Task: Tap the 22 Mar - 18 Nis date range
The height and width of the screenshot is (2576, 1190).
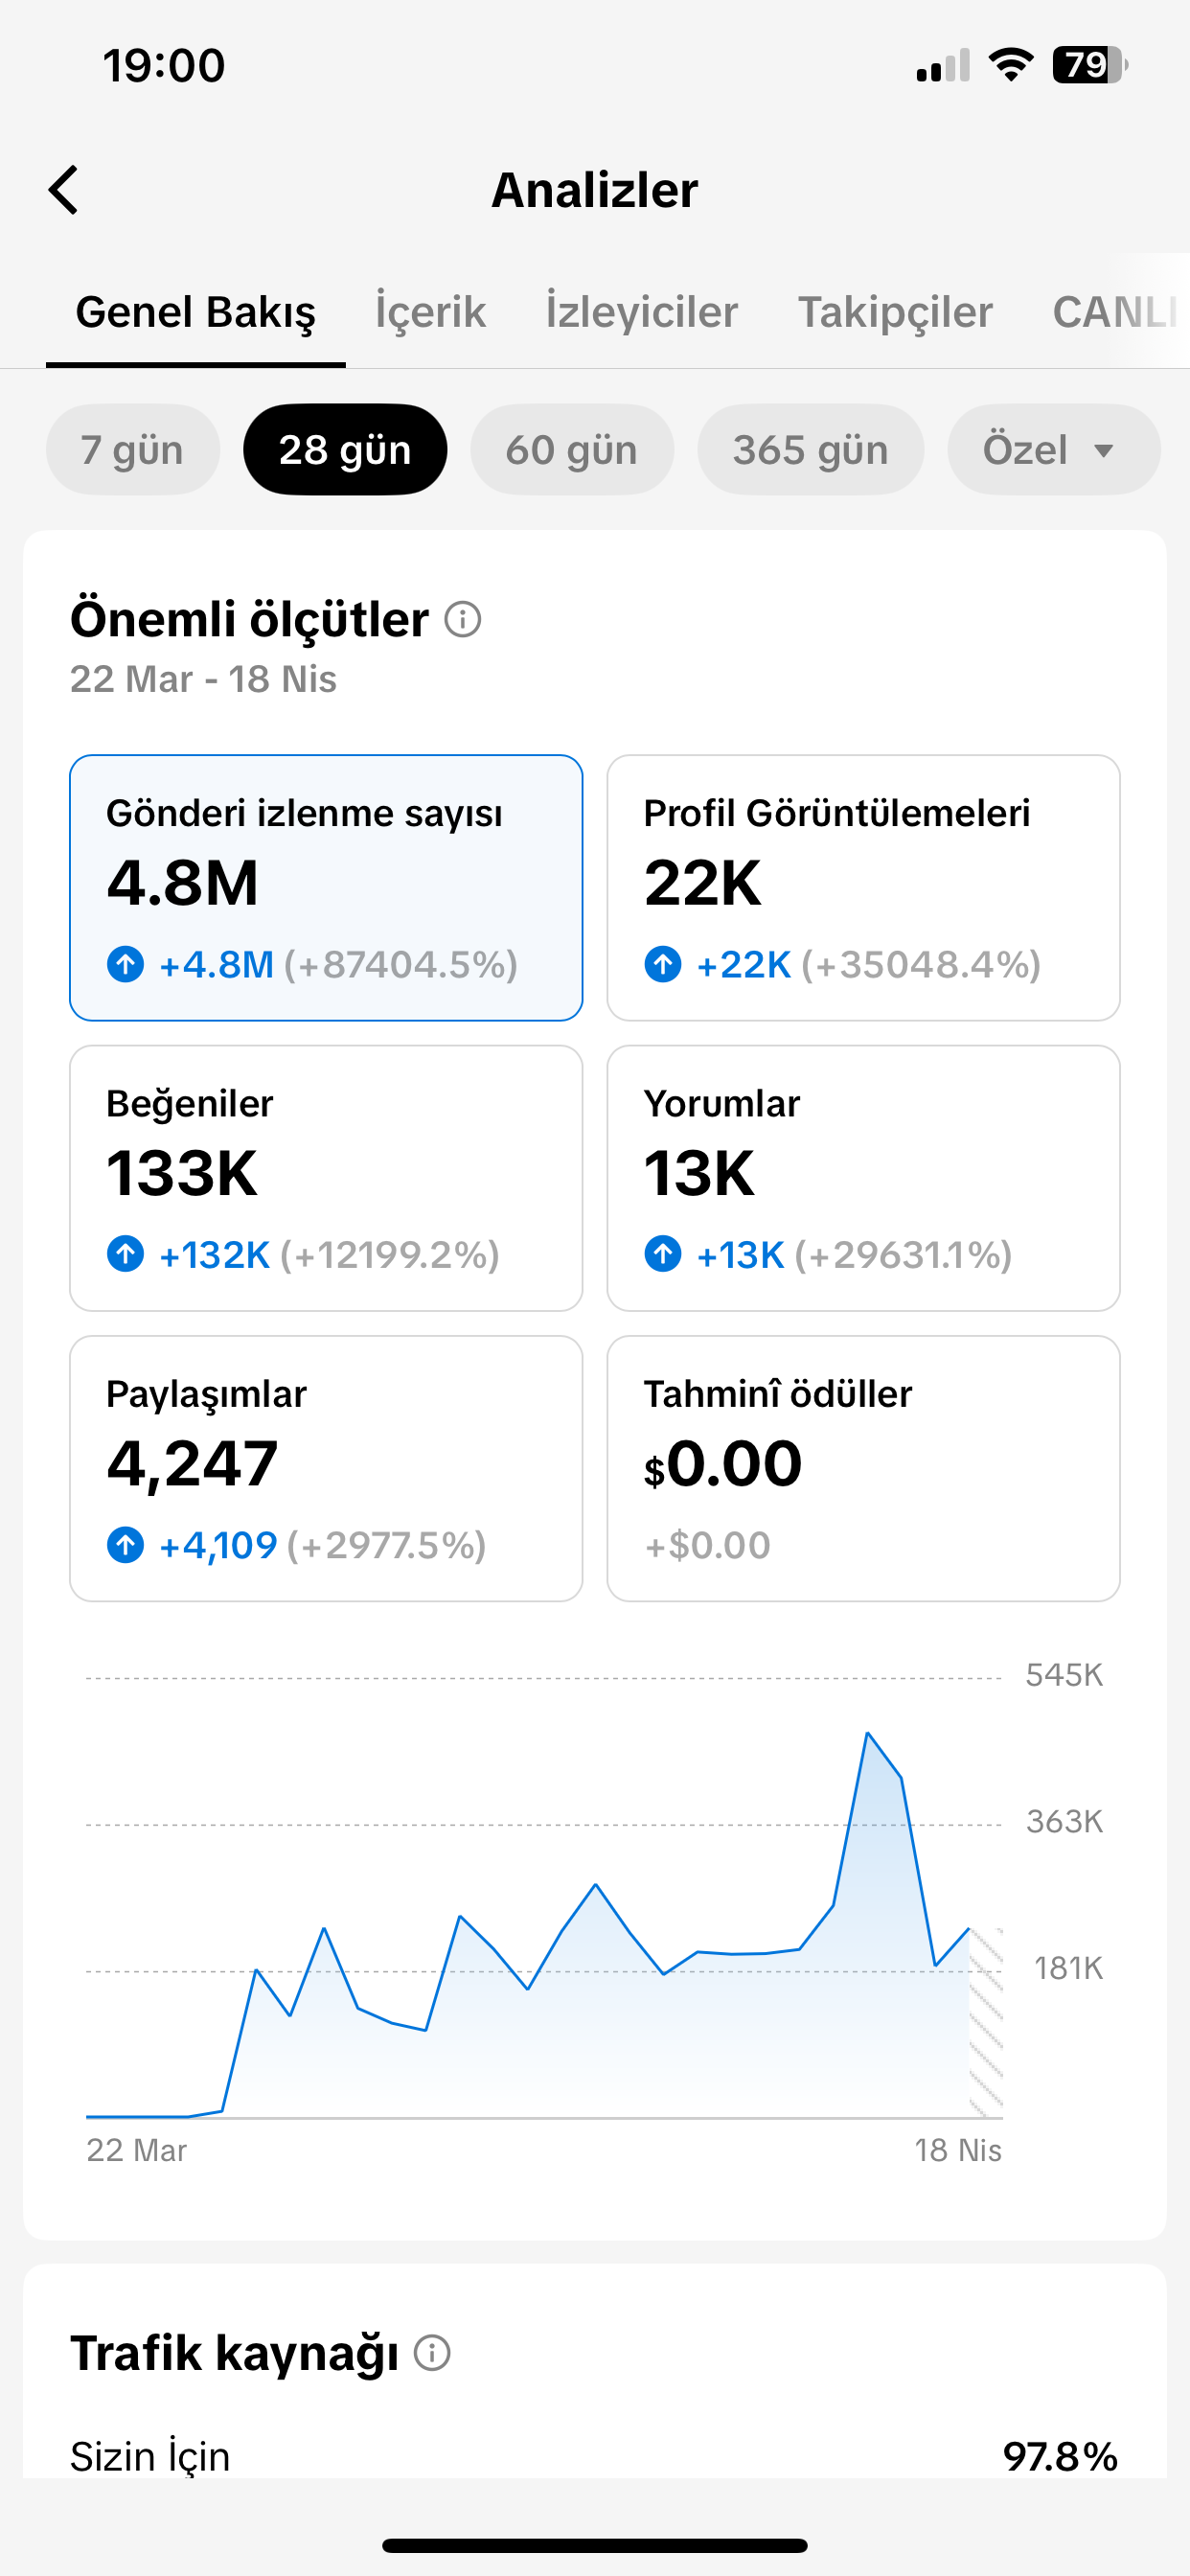Action: click(x=203, y=679)
